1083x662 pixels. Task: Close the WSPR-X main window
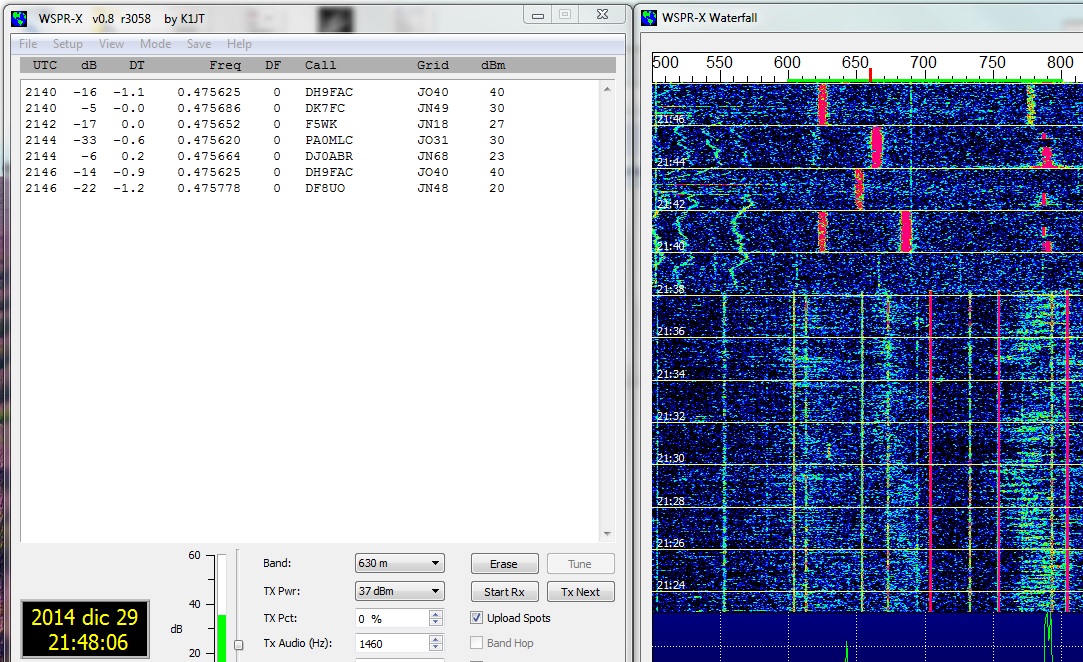tap(602, 15)
